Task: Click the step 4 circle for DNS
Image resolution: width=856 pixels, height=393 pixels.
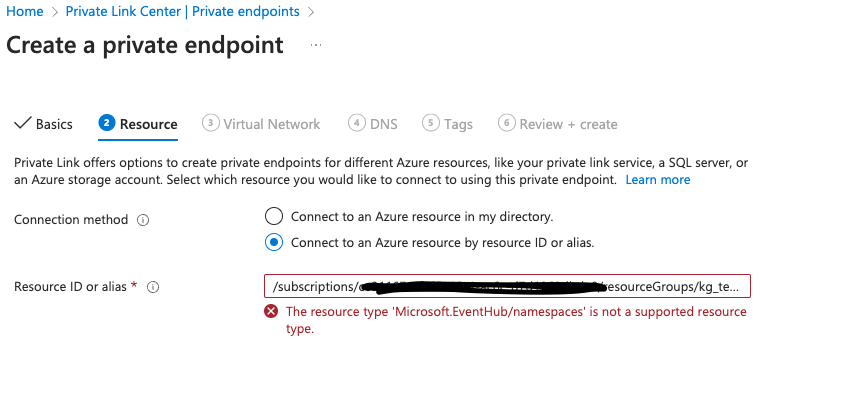Action: [x=356, y=123]
